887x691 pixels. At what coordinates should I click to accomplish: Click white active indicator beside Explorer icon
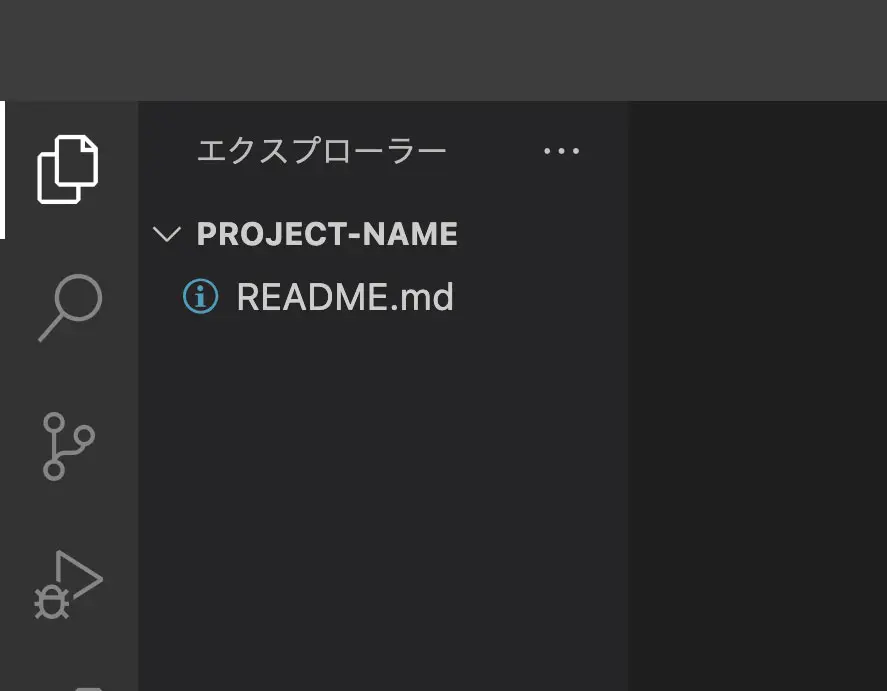click(3, 169)
